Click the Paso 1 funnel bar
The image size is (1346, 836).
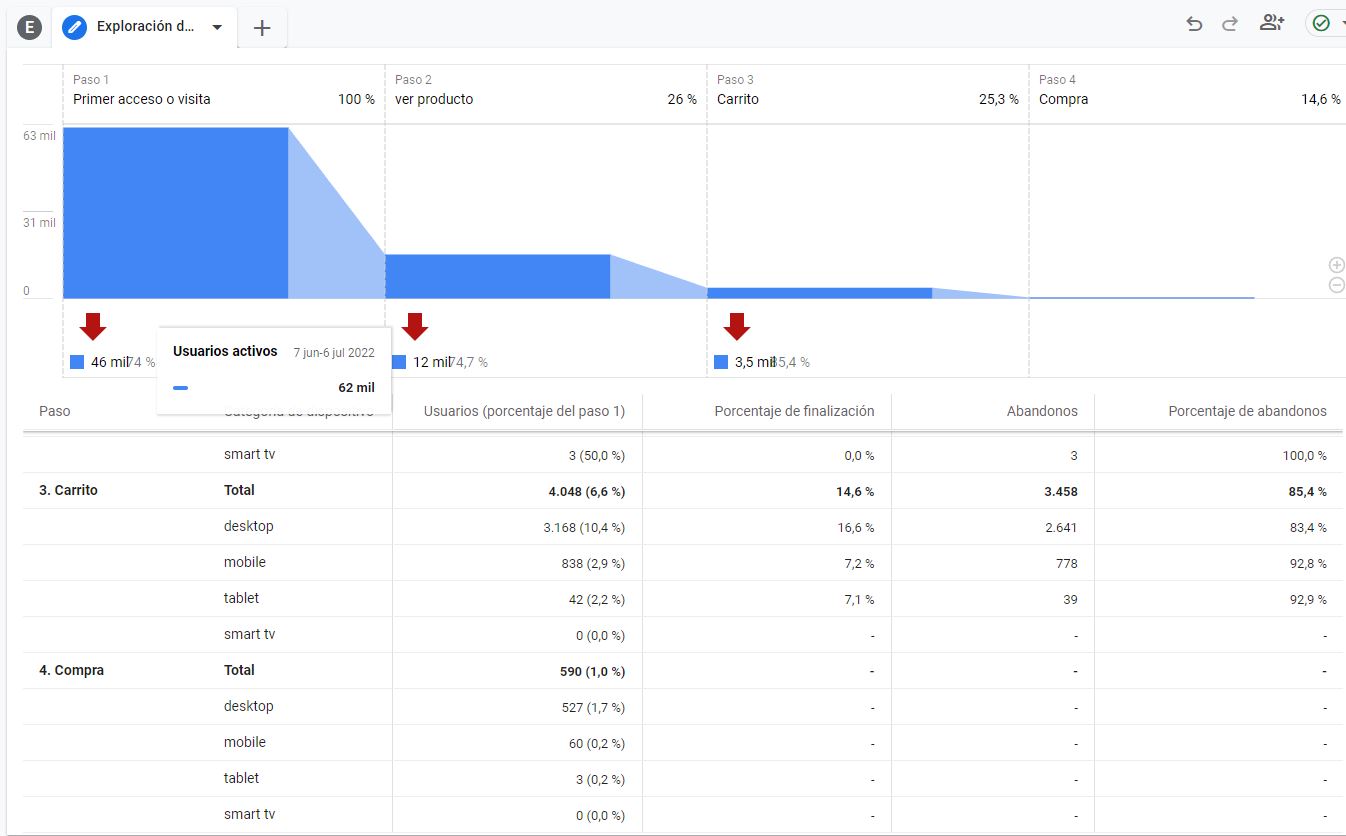176,212
